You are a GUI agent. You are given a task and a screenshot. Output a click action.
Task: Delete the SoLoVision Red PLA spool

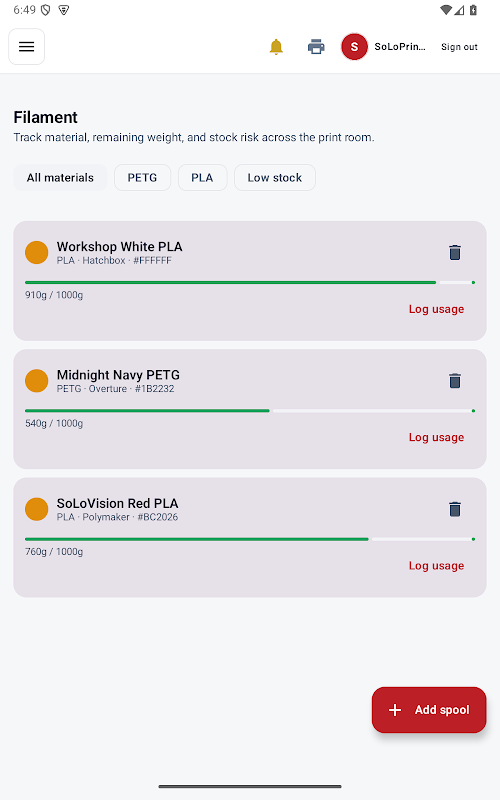455,509
